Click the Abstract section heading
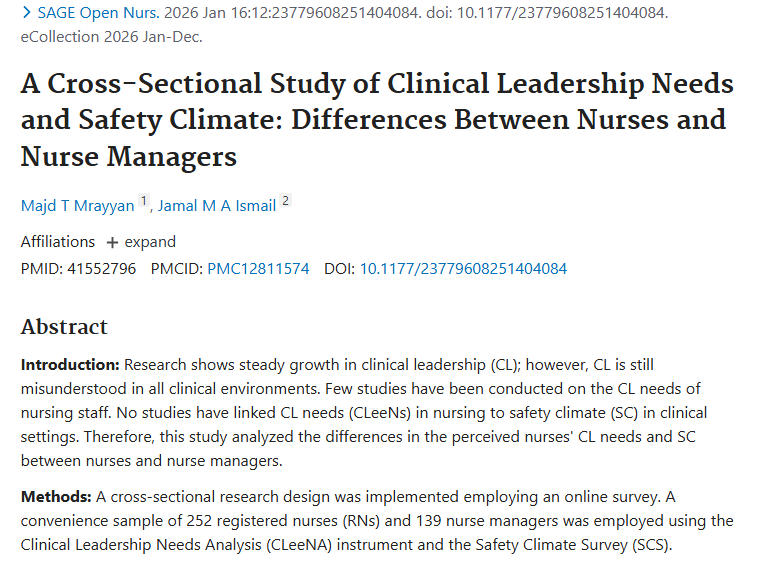The height and width of the screenshot is (570, 760). pos(64,327)
